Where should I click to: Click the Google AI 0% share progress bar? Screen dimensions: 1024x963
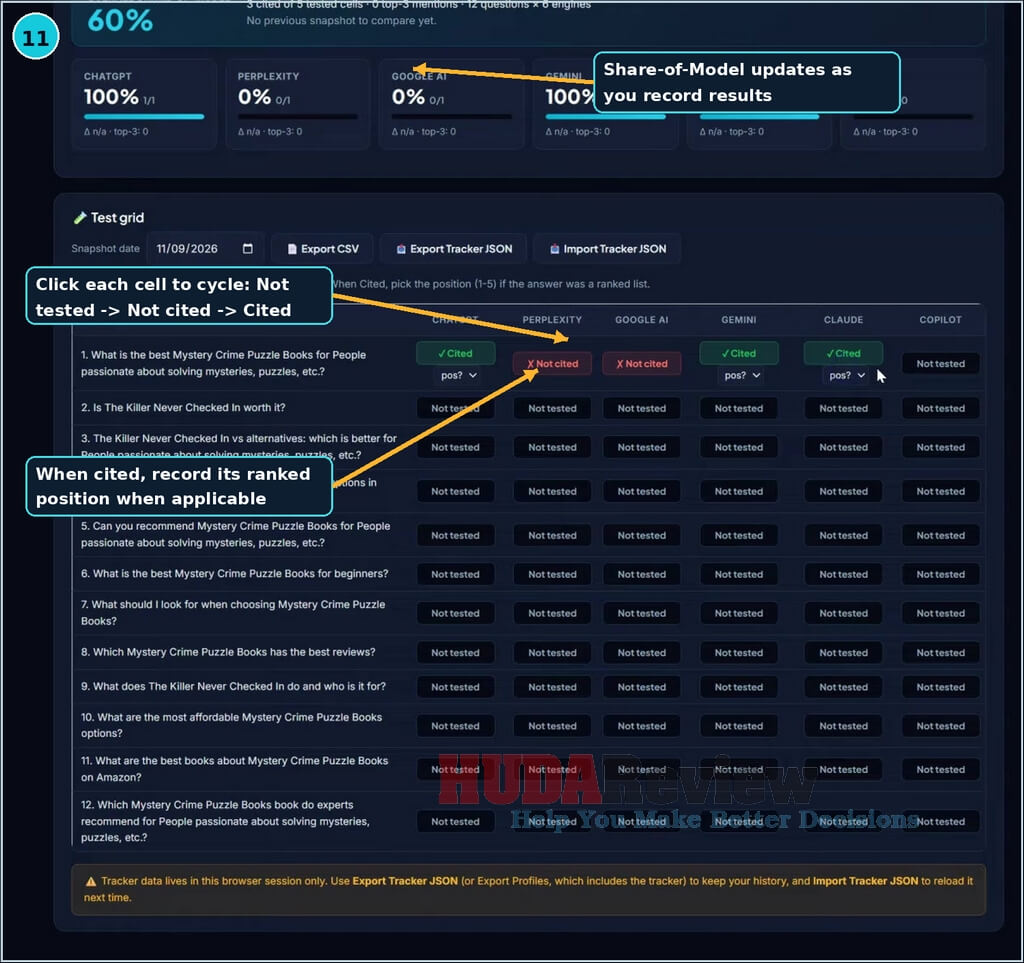coord(452,117)
